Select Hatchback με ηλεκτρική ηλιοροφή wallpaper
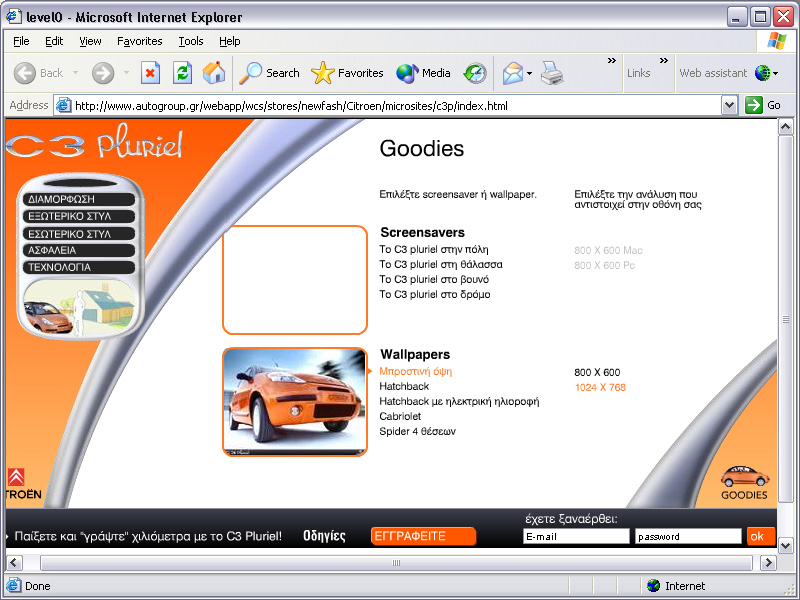 (459, 402)
